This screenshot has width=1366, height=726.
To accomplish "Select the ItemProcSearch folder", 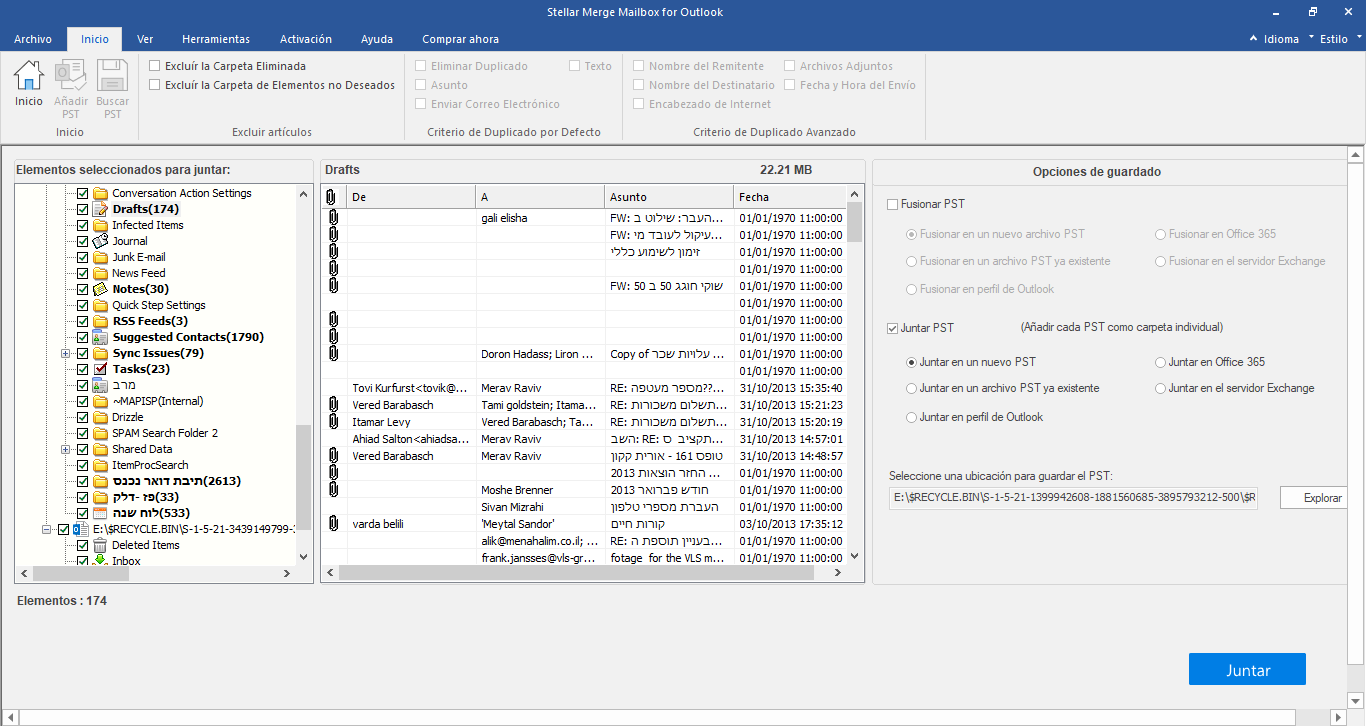I will pos(152,465).
